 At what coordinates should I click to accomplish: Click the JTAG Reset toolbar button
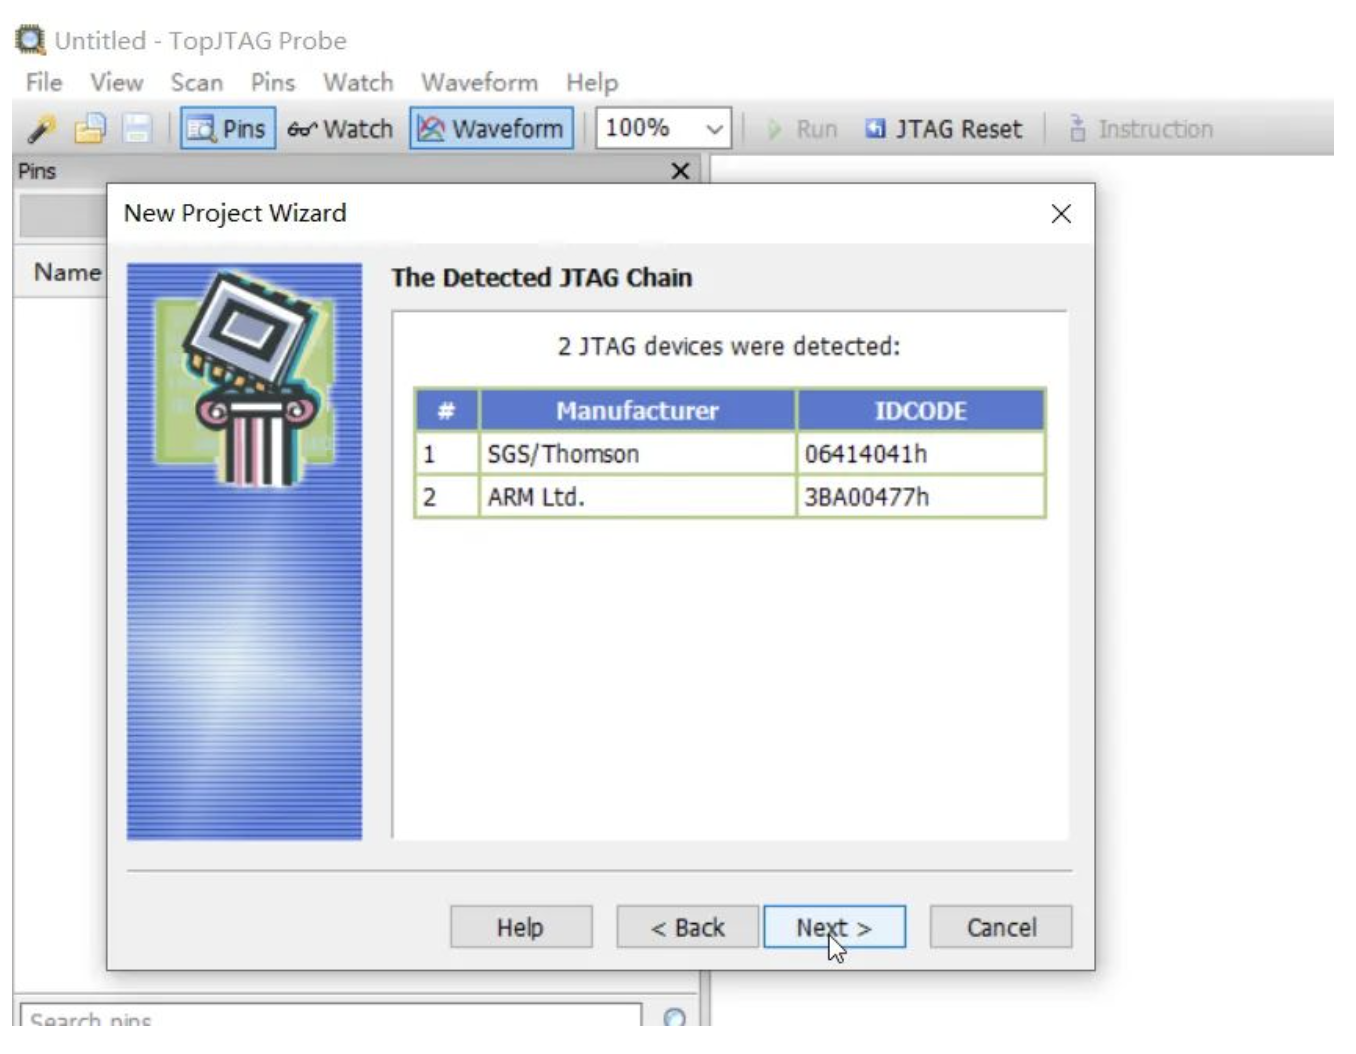coord(944,129)
